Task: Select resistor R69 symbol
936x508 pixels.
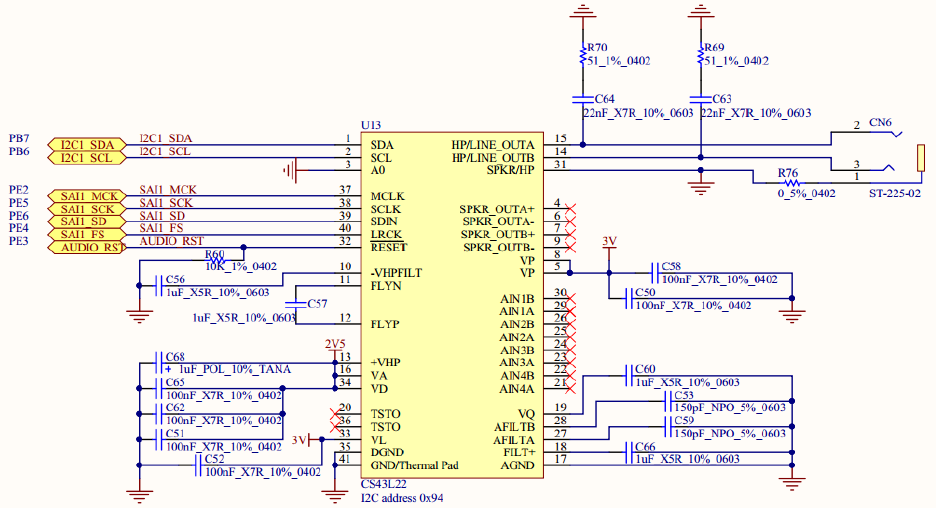Action: (700, 59)
